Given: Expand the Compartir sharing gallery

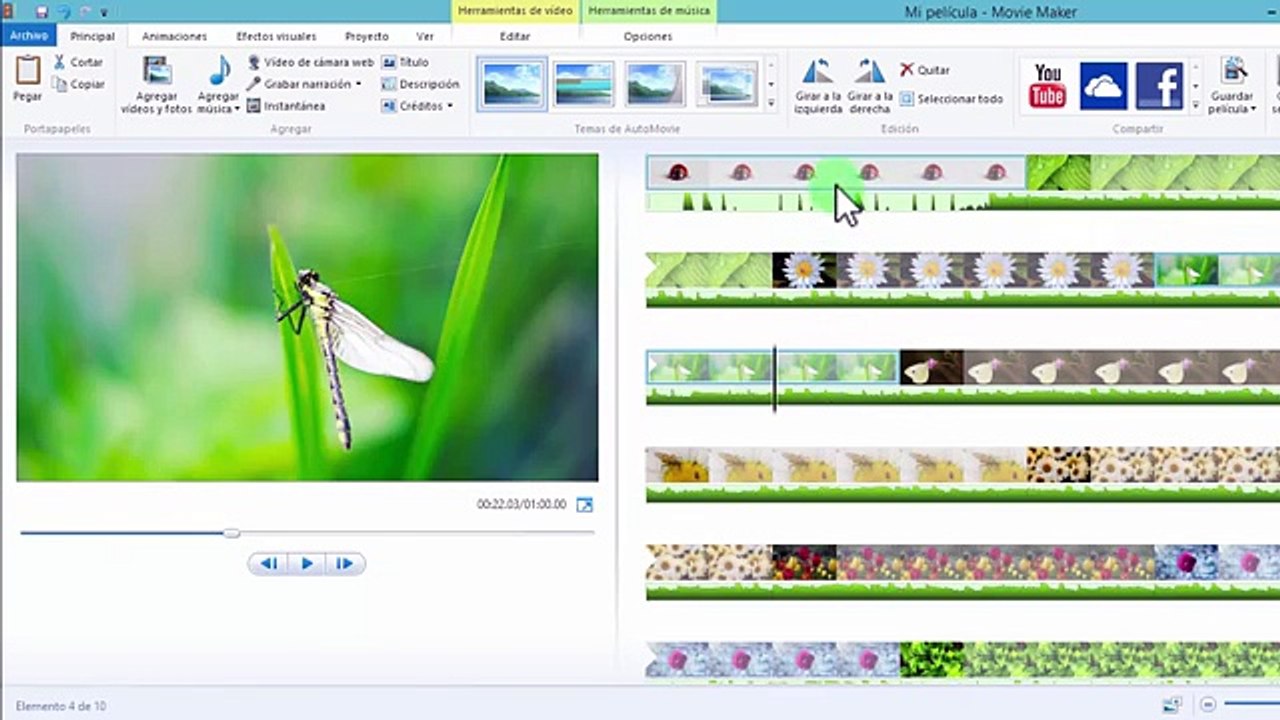Looking at the screenshot, I should [x=1195, y=103].
